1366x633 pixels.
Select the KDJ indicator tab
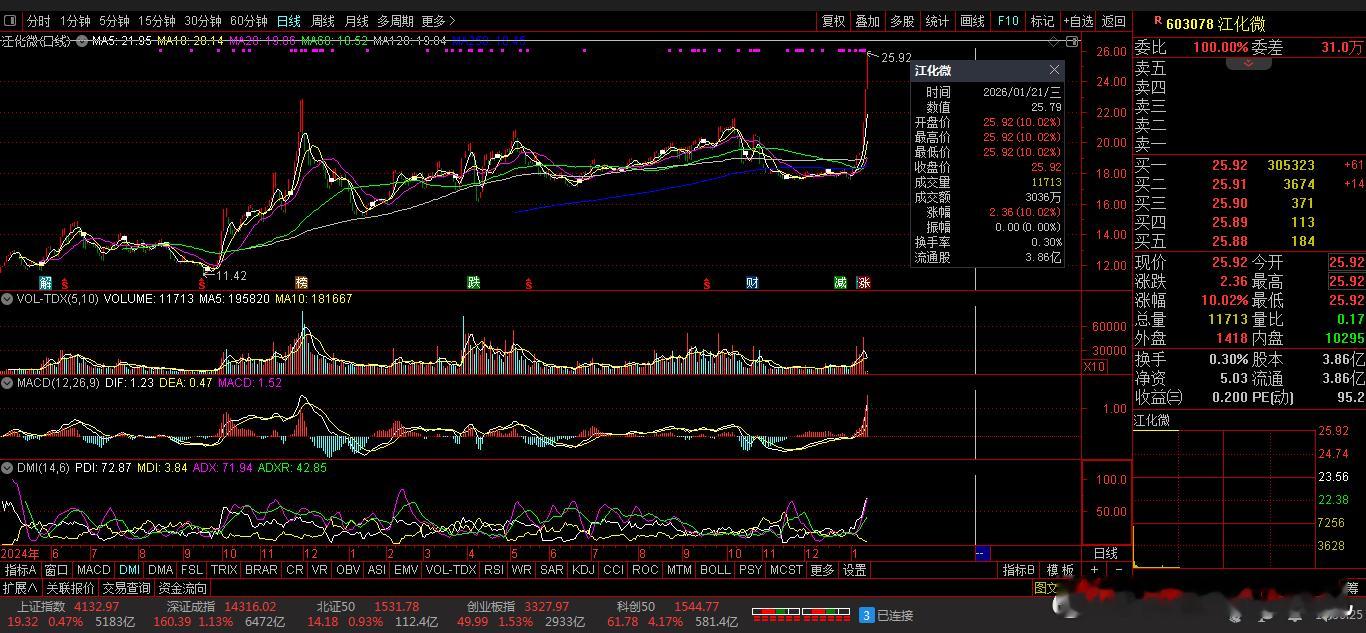(x=582, y=570)
